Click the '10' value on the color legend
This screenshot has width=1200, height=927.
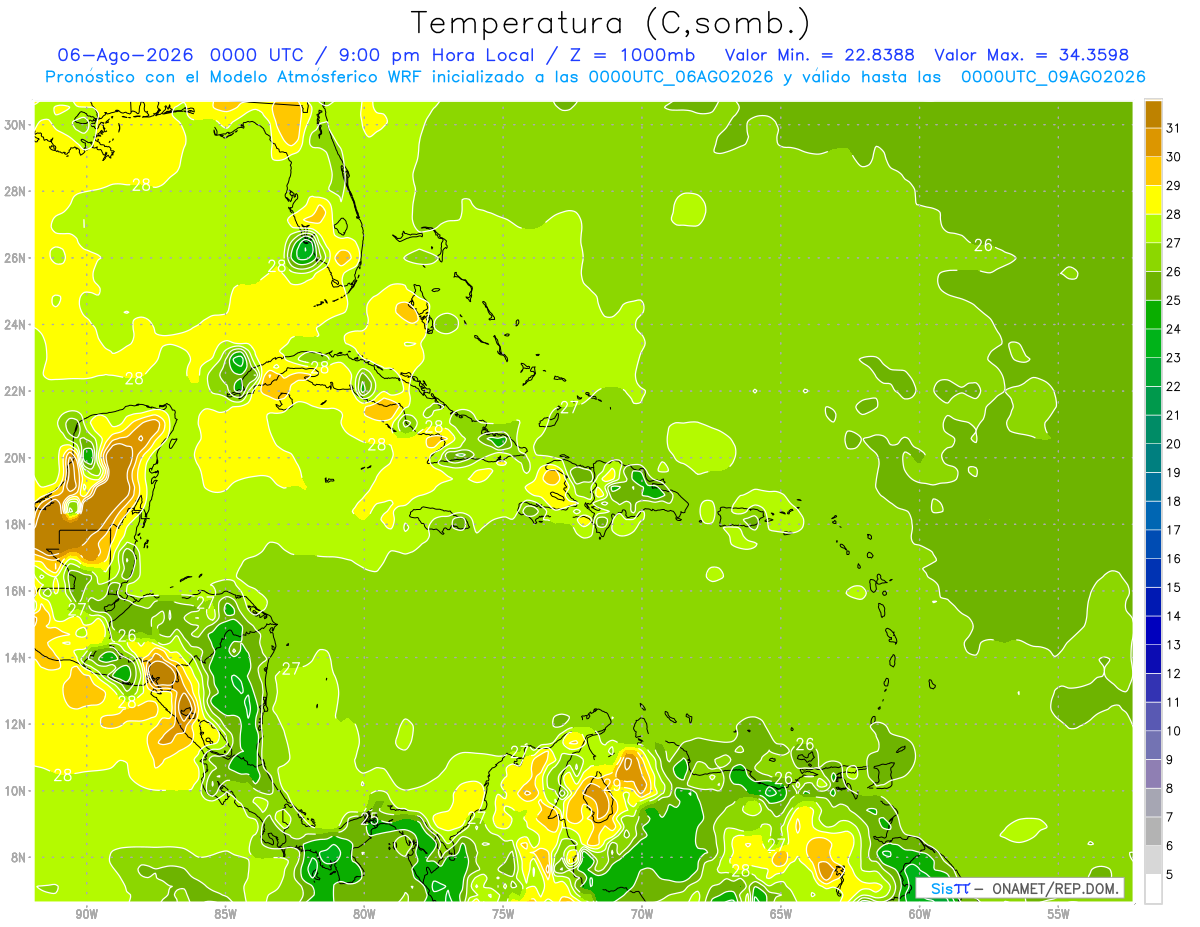(1174, 731)
